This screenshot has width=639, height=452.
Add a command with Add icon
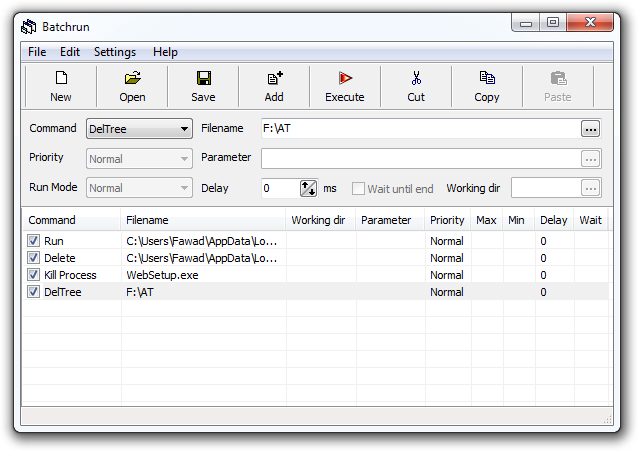point(274,77)
